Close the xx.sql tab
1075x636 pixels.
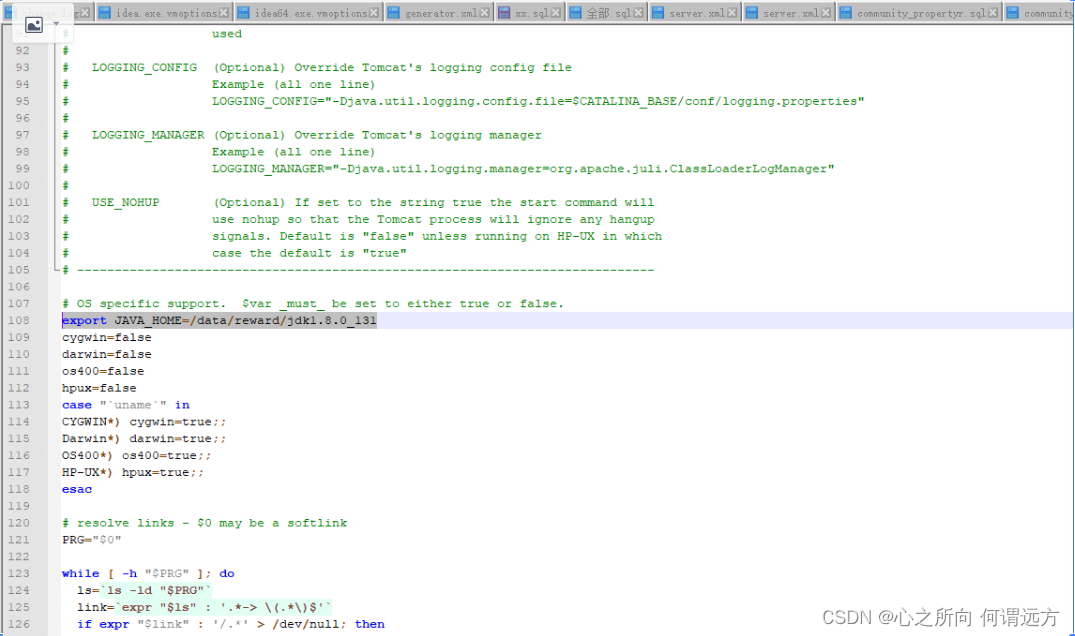pos(556,13)
